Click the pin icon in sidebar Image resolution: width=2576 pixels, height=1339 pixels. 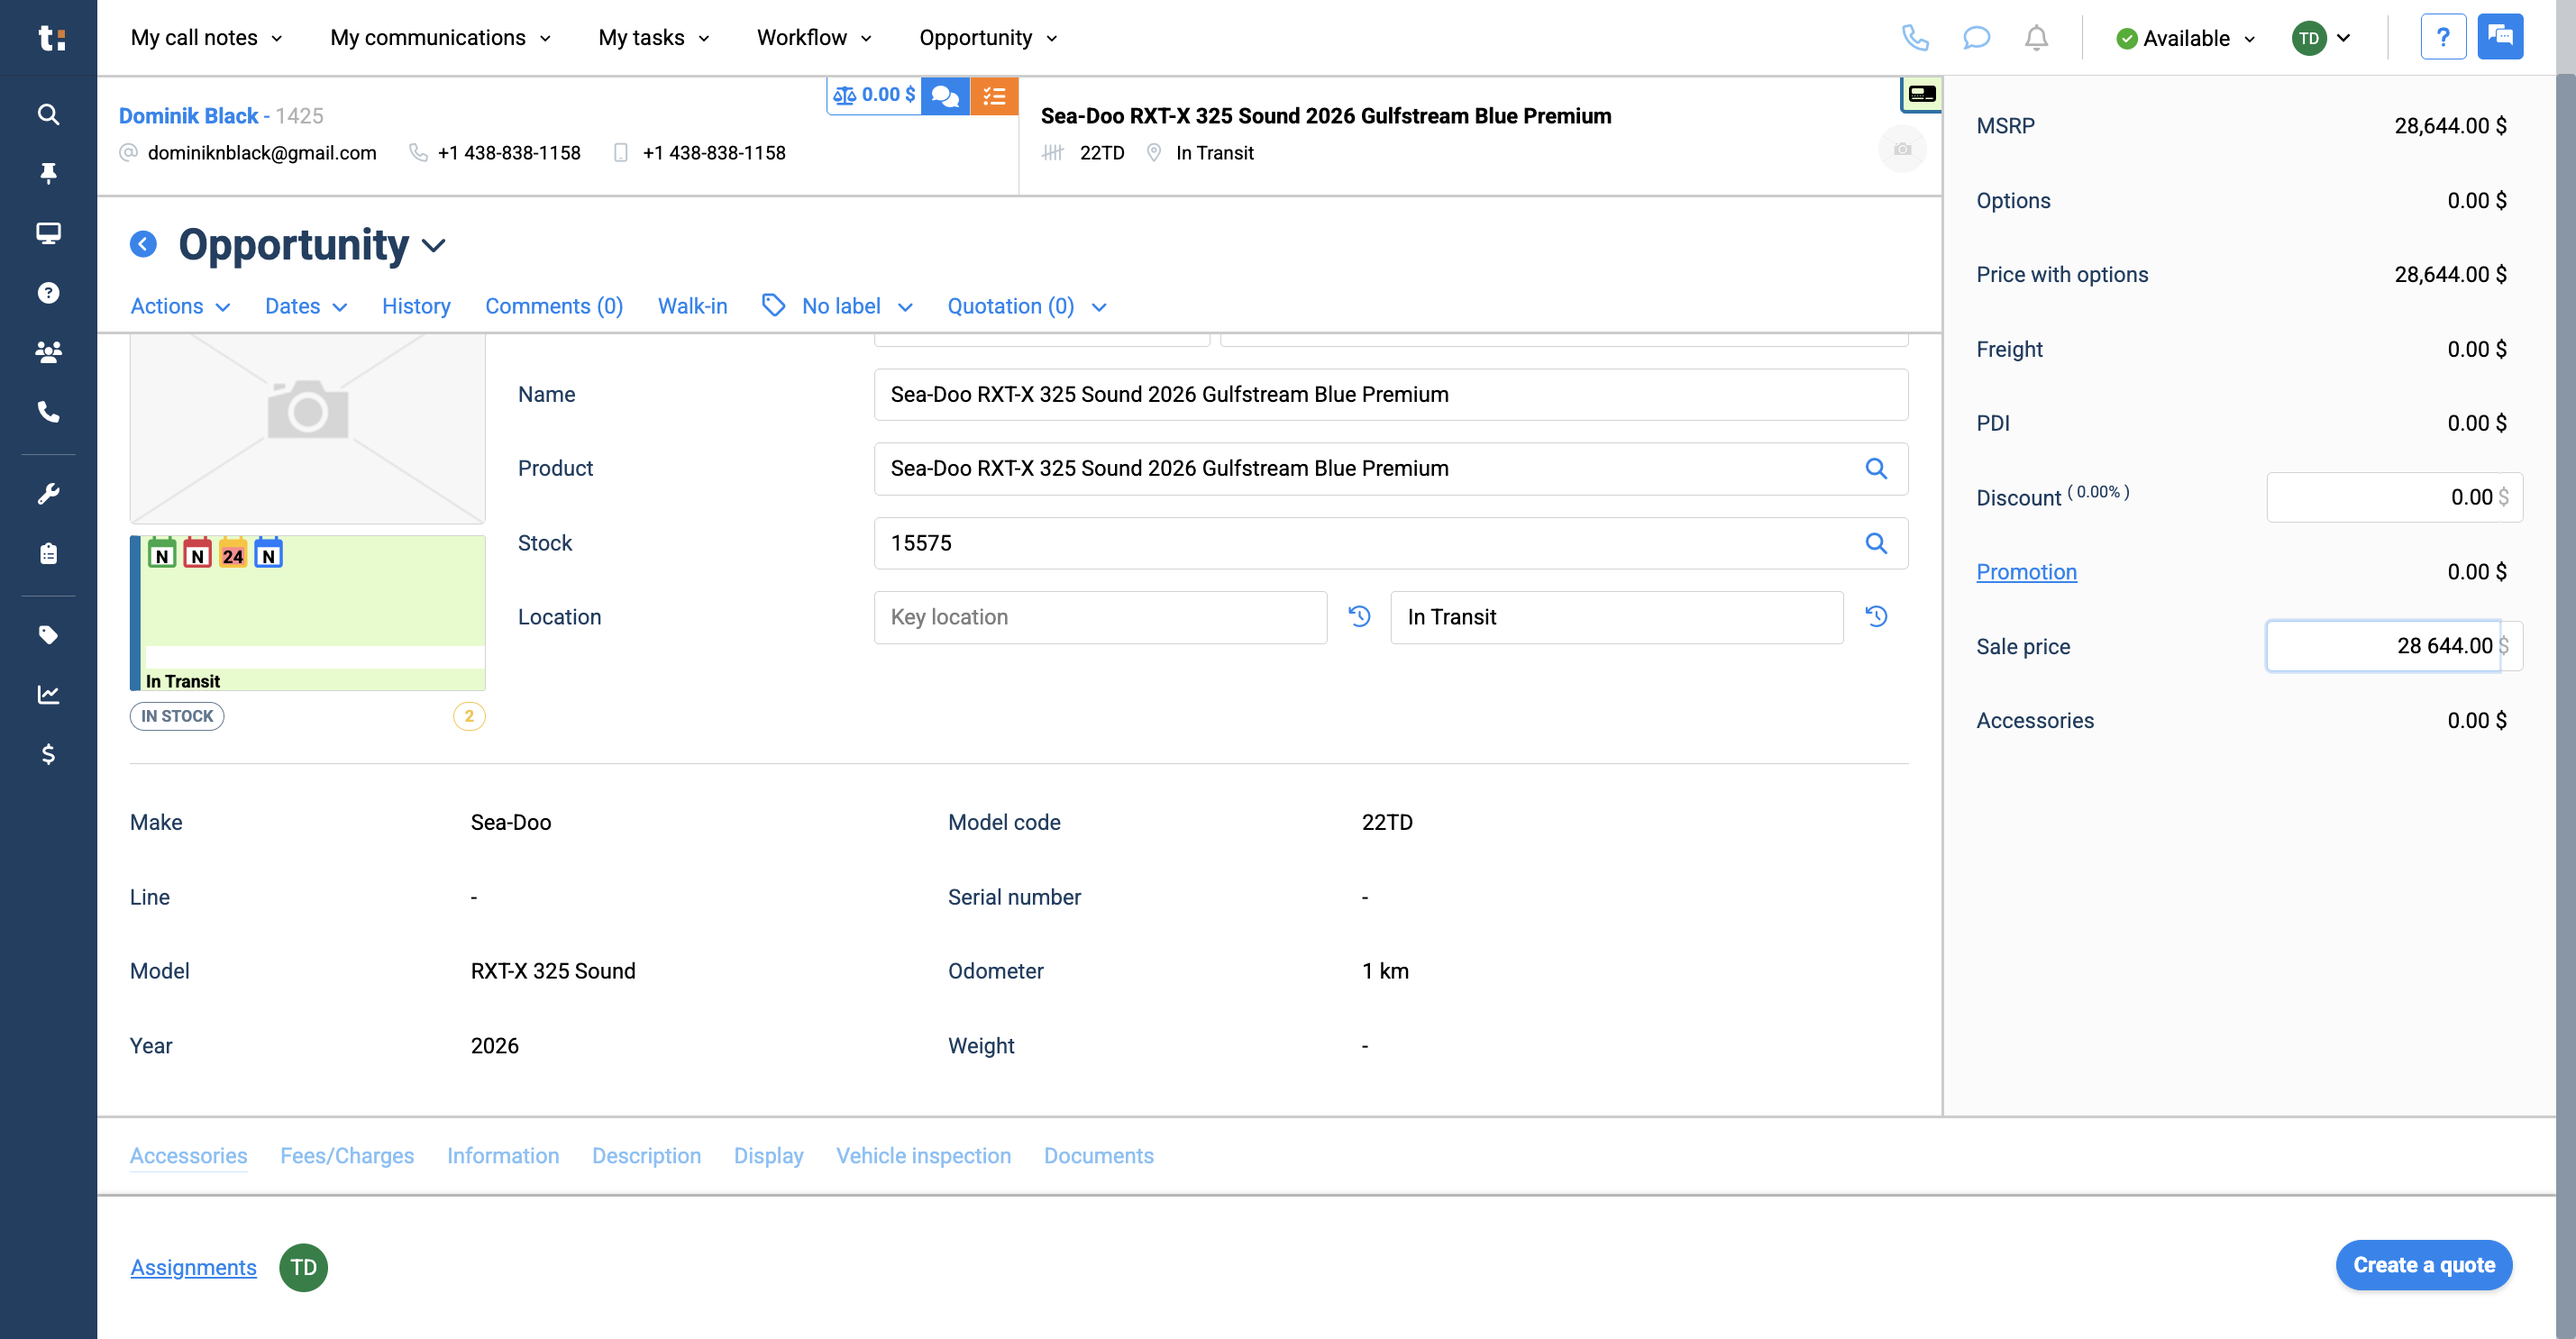tap(48, 173)
